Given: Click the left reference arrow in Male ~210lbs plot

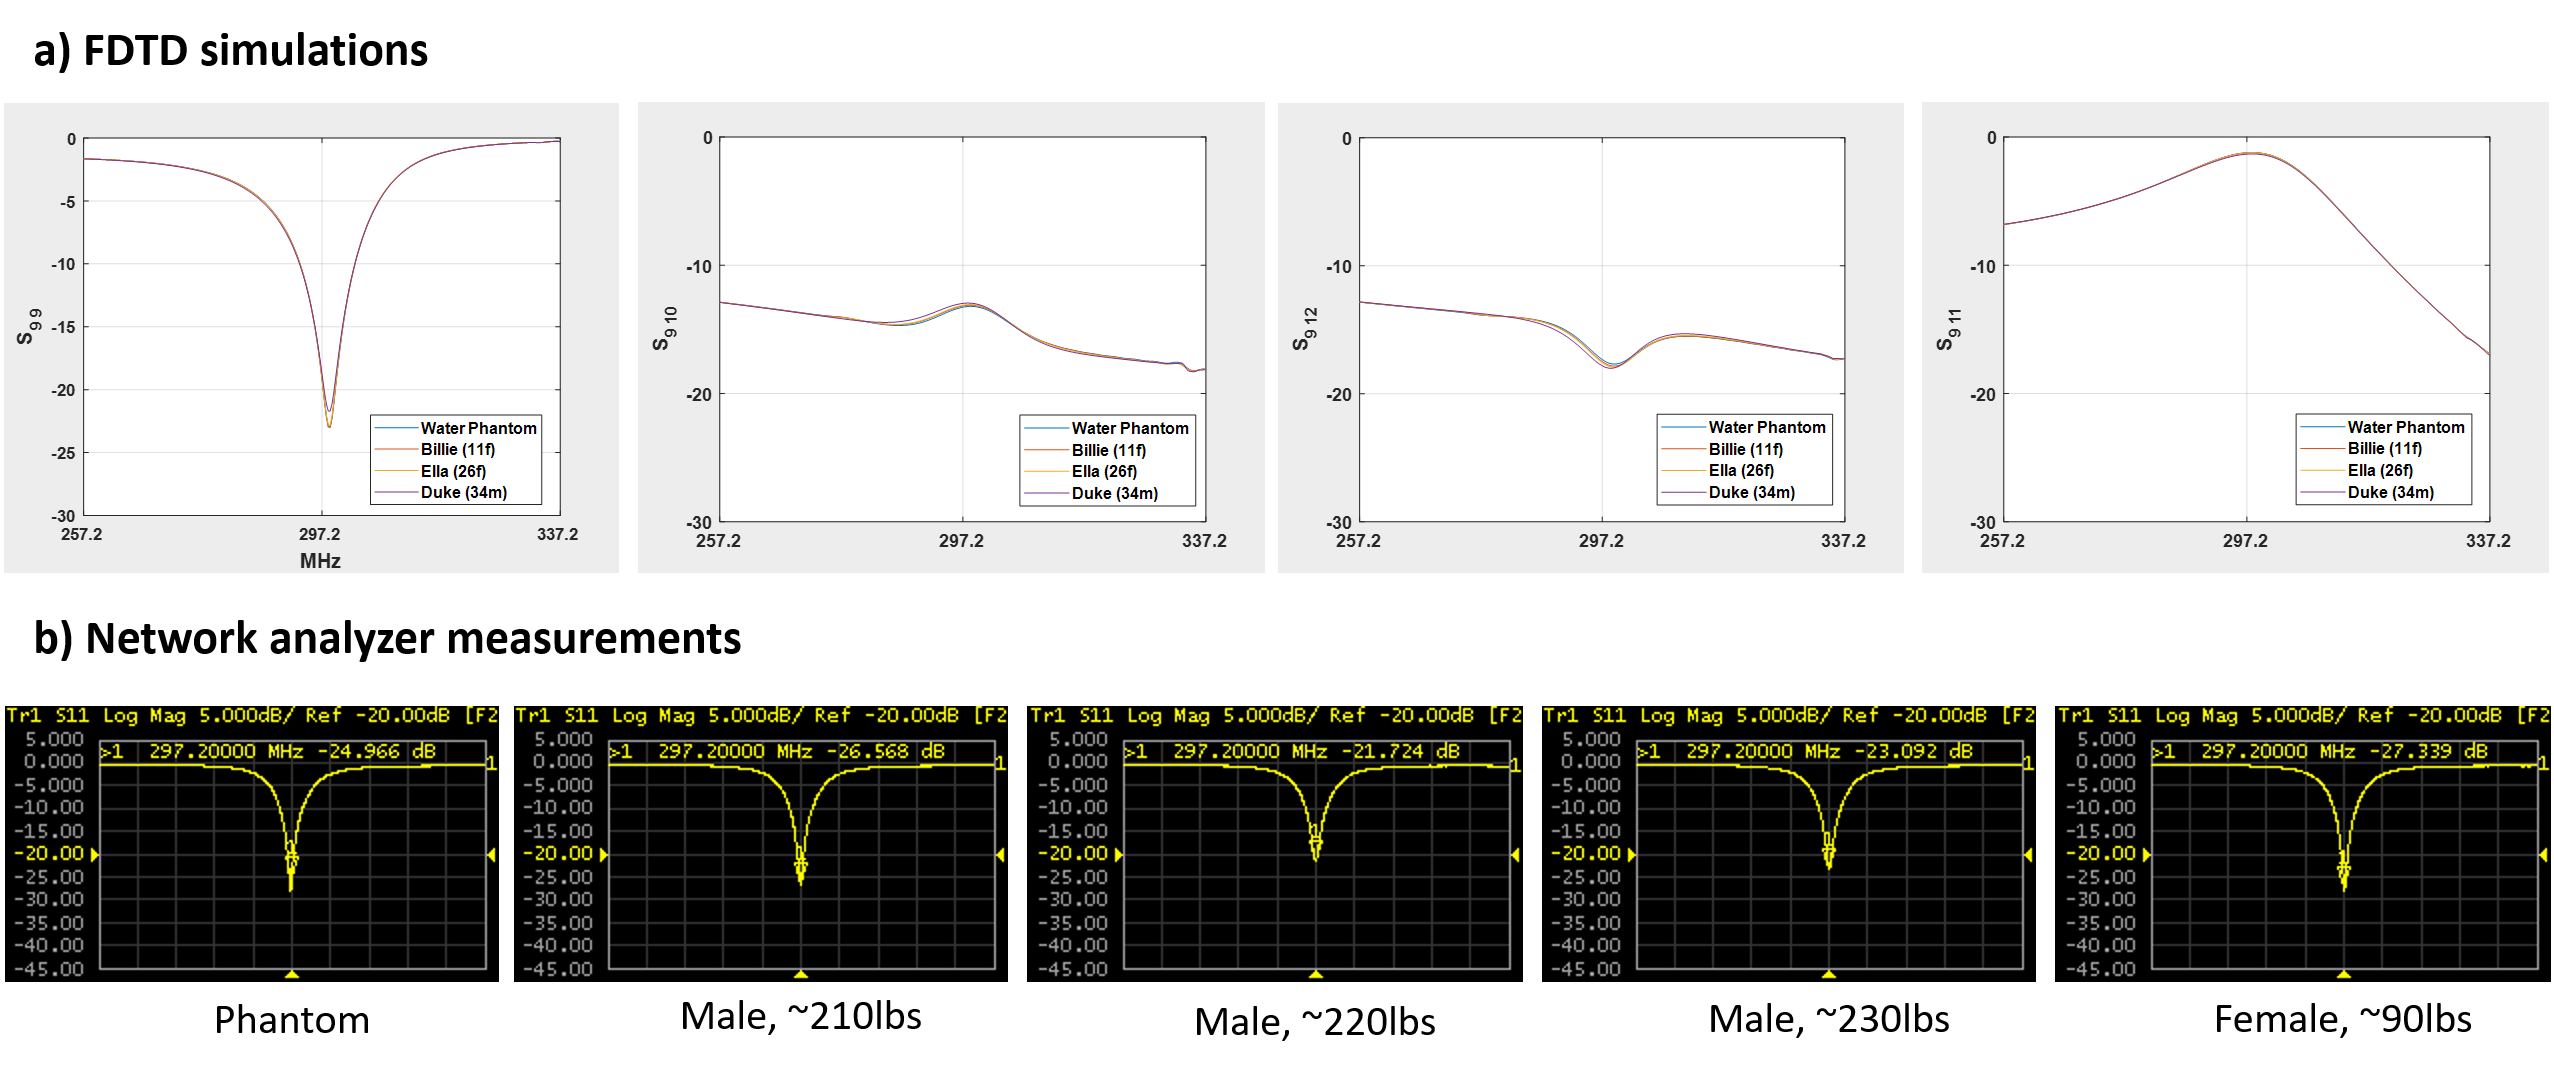Looking at the screenshot, I should click(604, 854).
